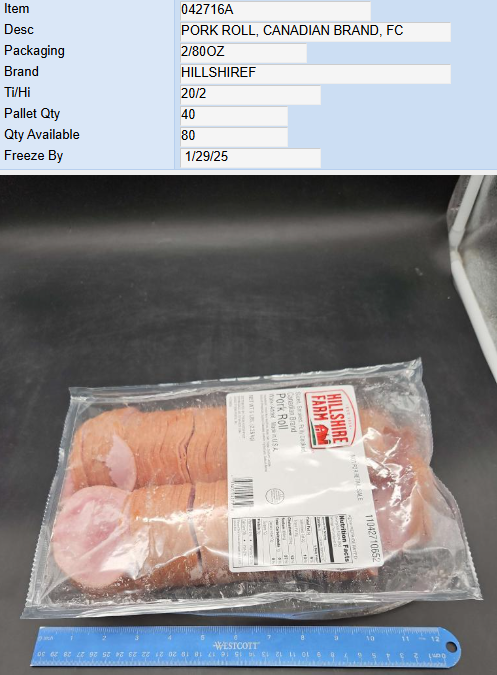The image size is (497, 675).
Task: Click the Ti/Hi field showing 20/2
Action: [x=250, y=95]
